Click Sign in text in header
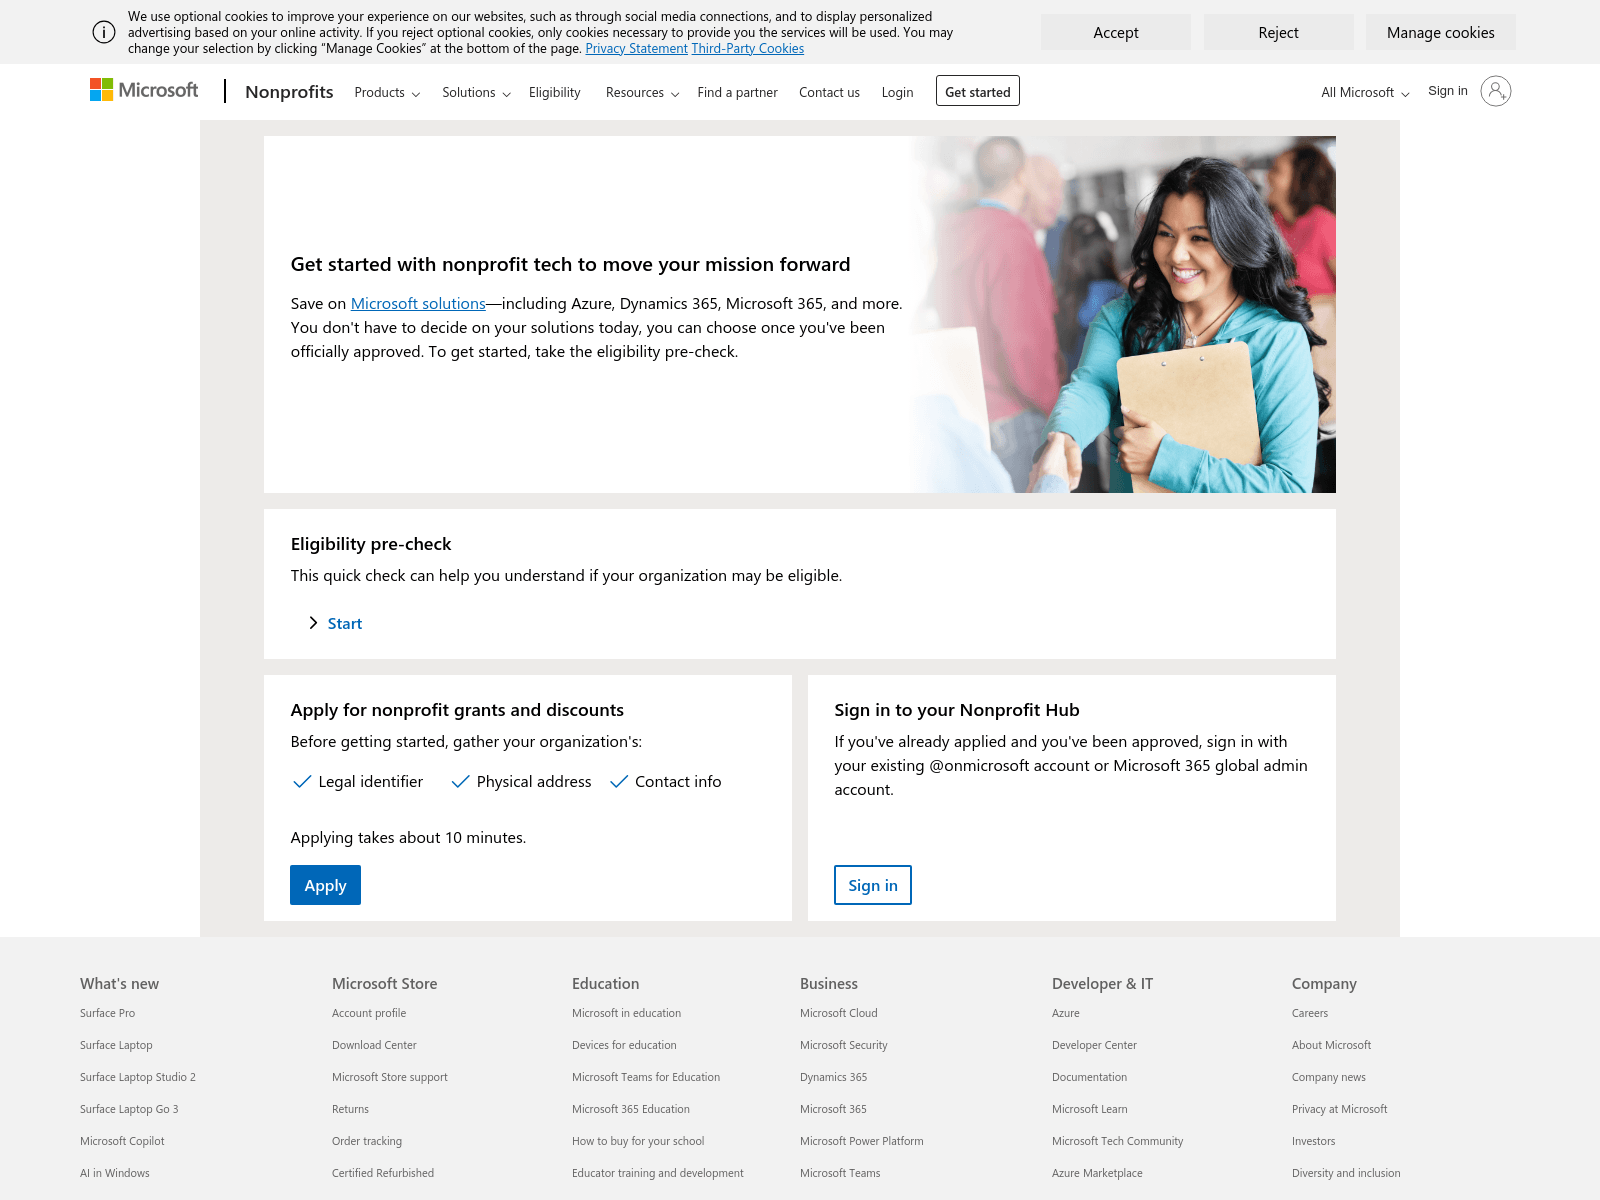Screen dimensions: 1600x1200 (1447, 91)
